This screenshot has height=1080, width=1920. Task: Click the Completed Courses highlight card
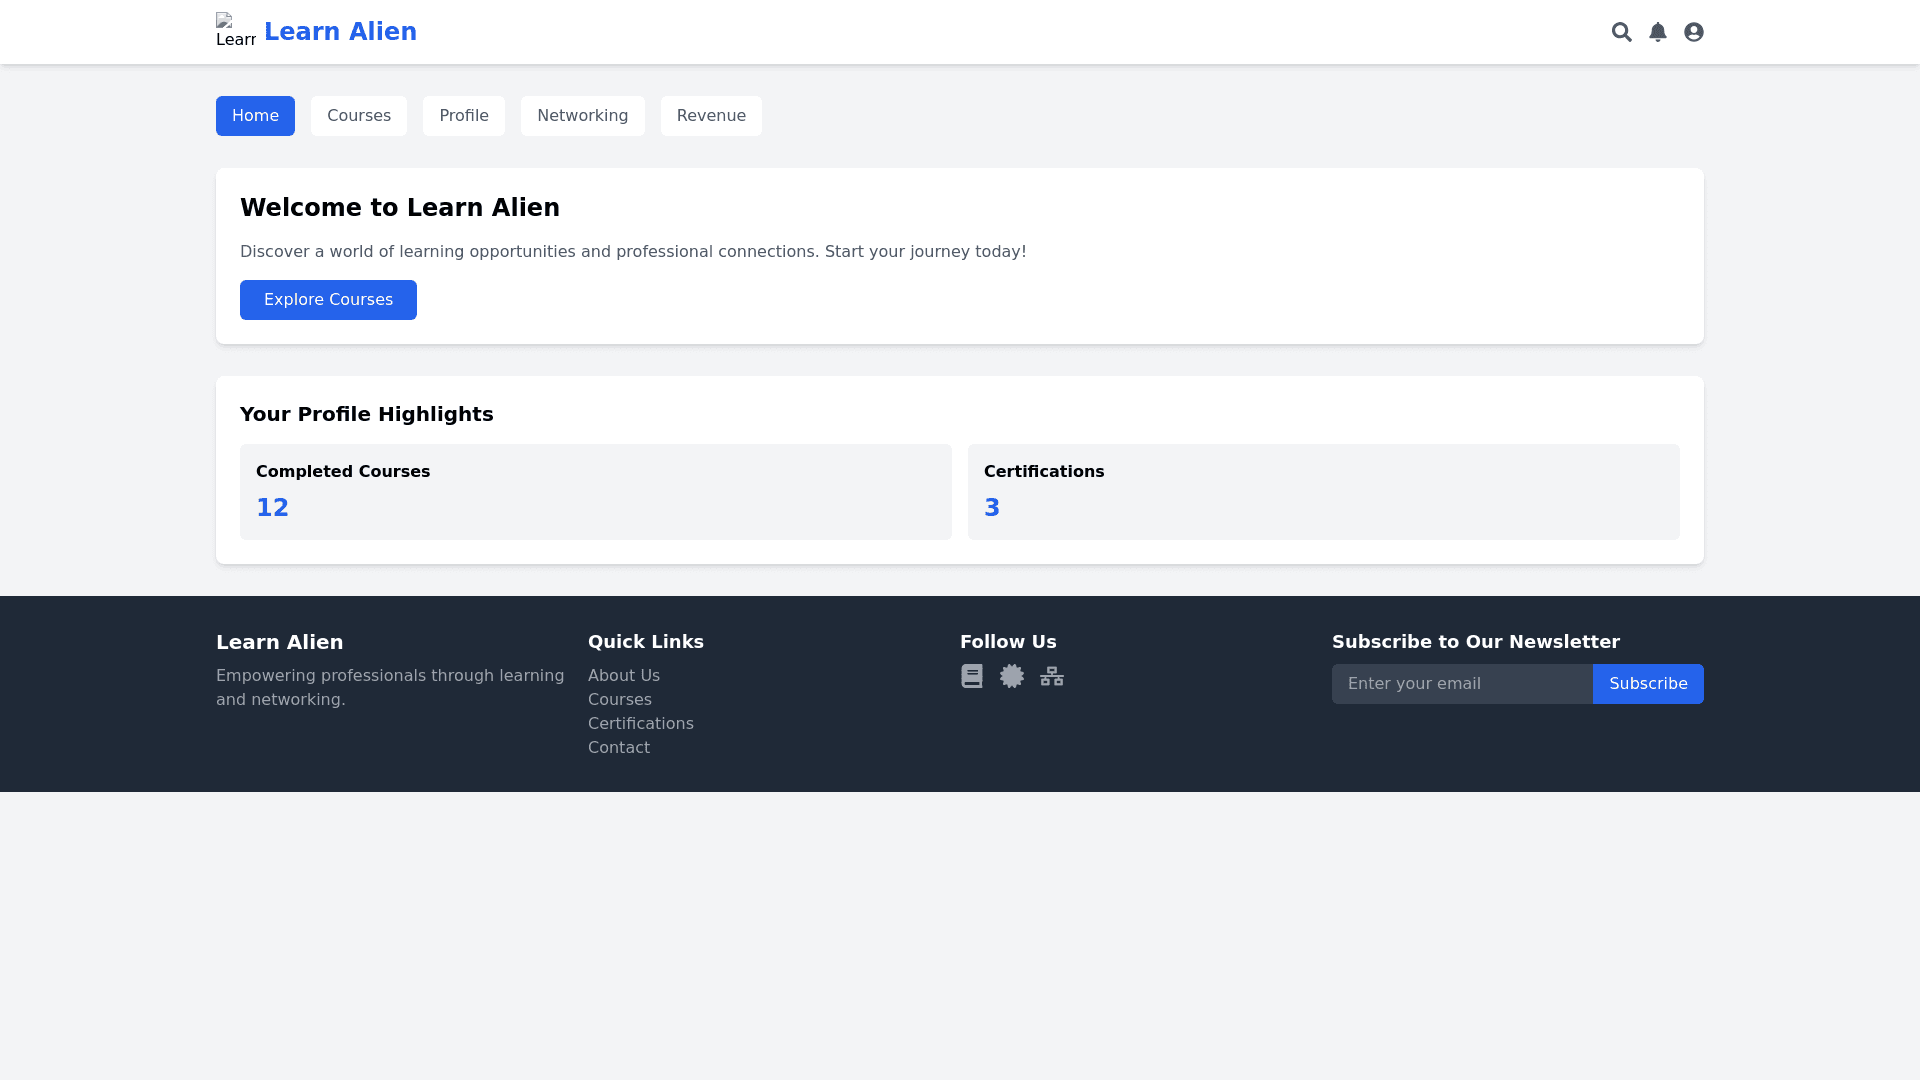coord(595,492)
